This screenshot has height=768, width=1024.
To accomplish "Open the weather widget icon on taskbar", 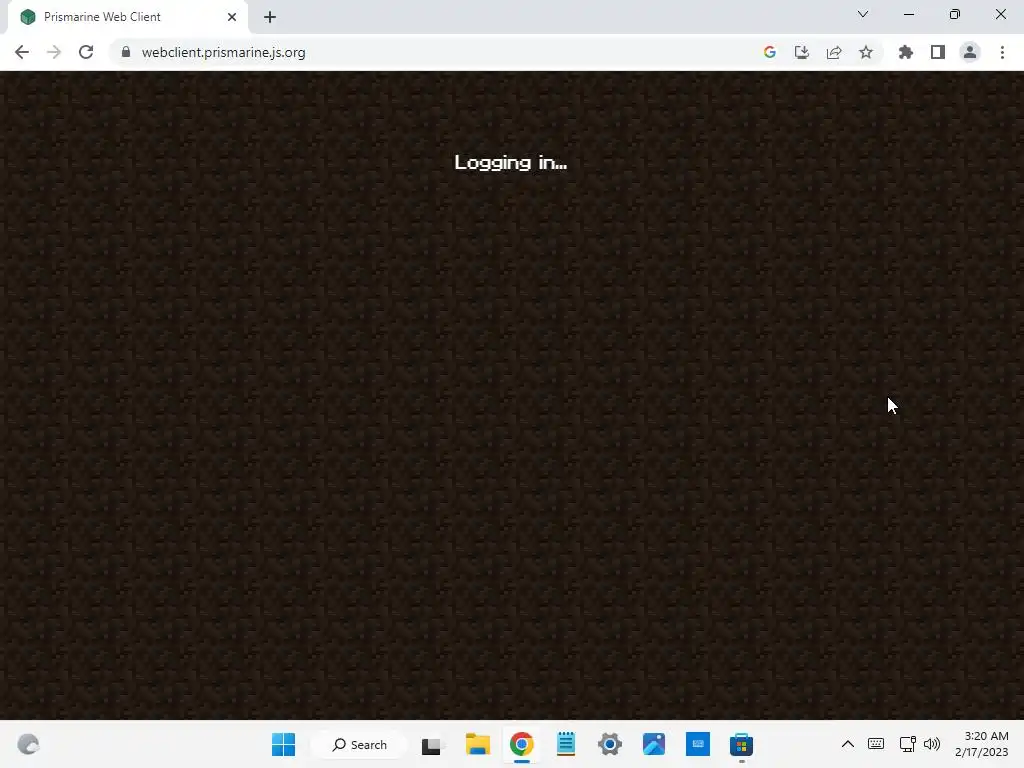I will [28, 744].
